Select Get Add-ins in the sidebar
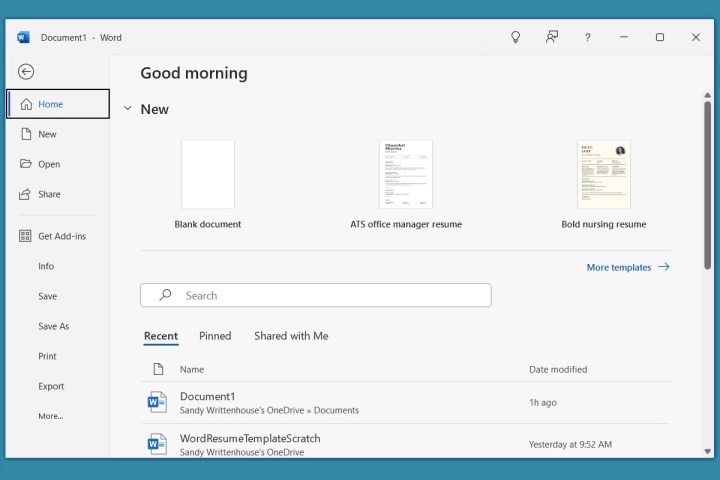This screenshot has height=480, width=720. tap(61, 236)
